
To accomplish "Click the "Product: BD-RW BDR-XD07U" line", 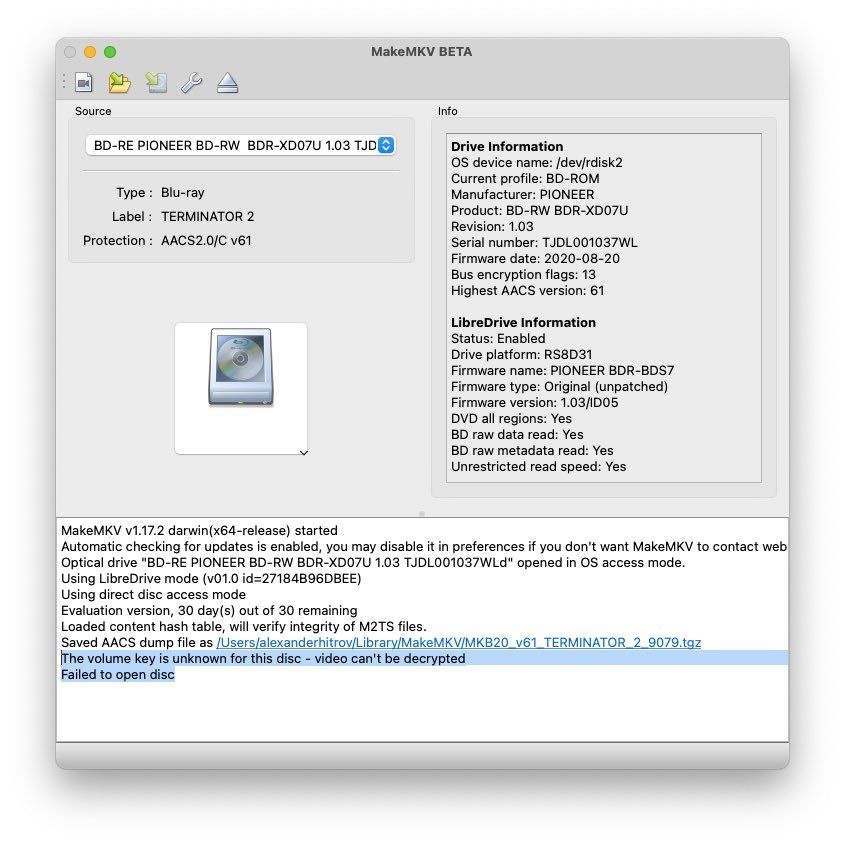I will click(x=539, y=211).
